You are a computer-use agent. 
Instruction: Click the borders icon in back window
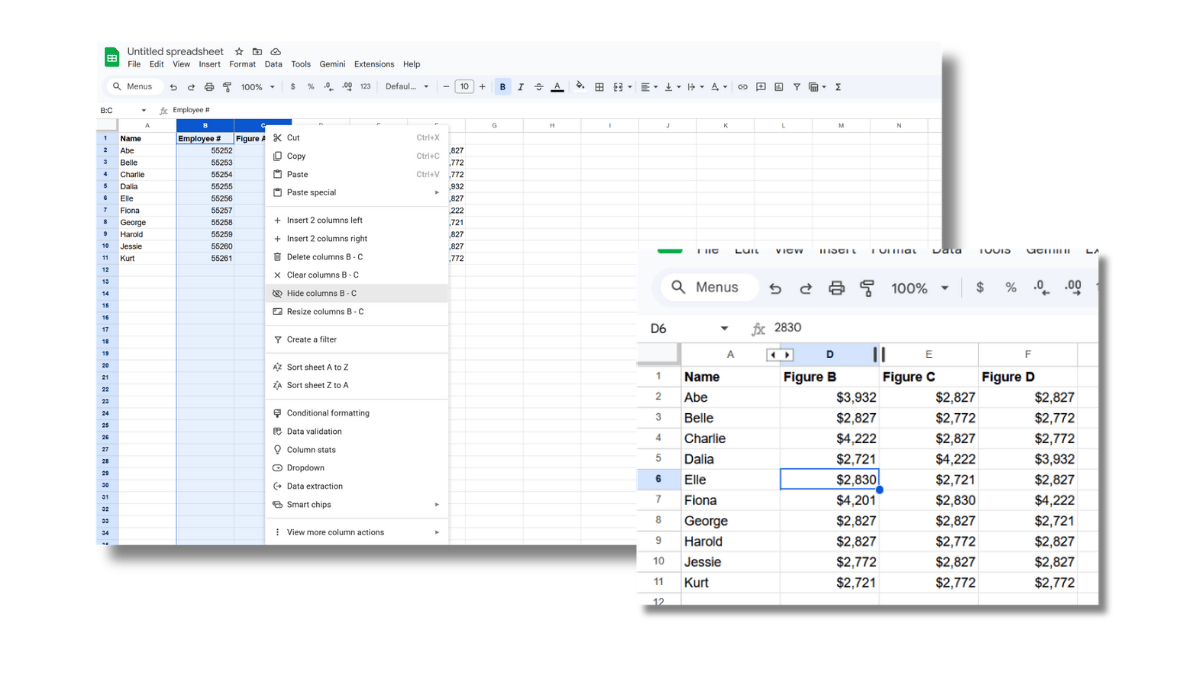(x=599, y=87)
